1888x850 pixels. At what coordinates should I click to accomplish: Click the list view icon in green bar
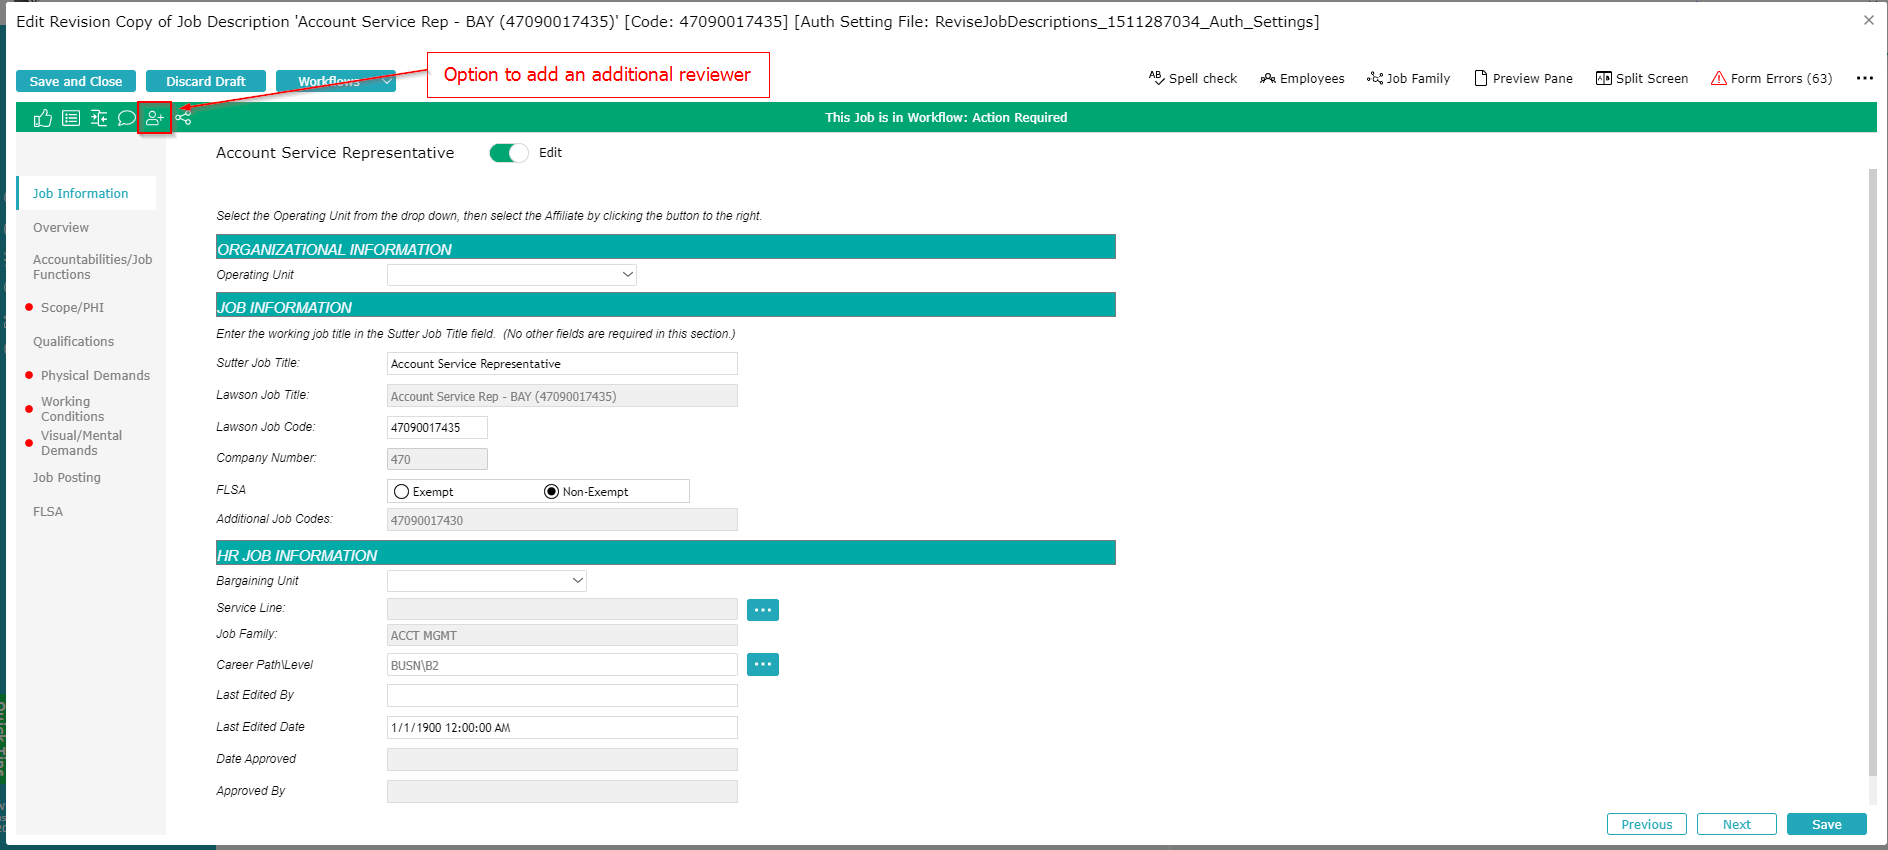click(71, 118)
